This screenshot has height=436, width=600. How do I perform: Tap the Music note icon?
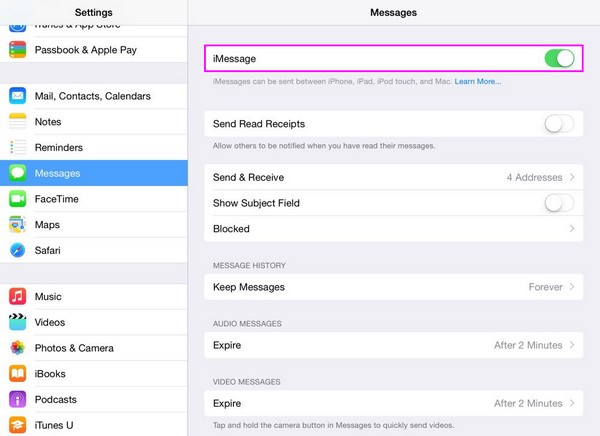pyautogui.click(x=18, y=296)
